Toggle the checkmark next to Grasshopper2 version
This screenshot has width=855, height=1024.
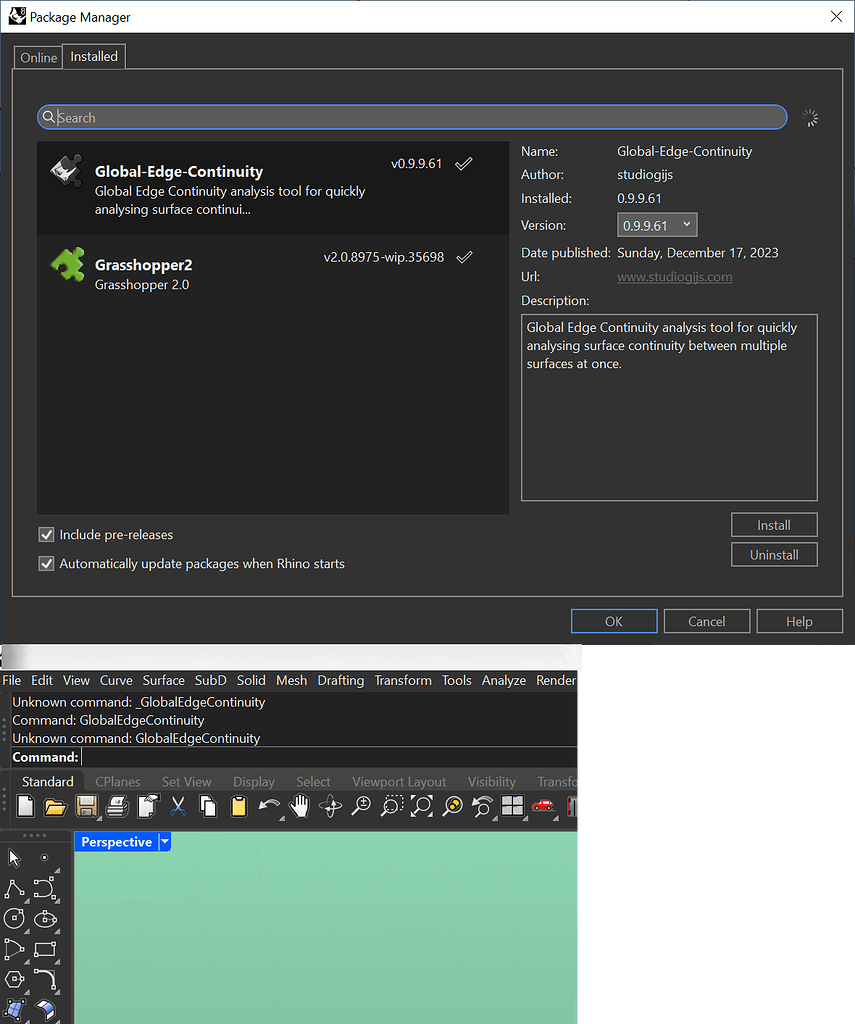point(464,257)
